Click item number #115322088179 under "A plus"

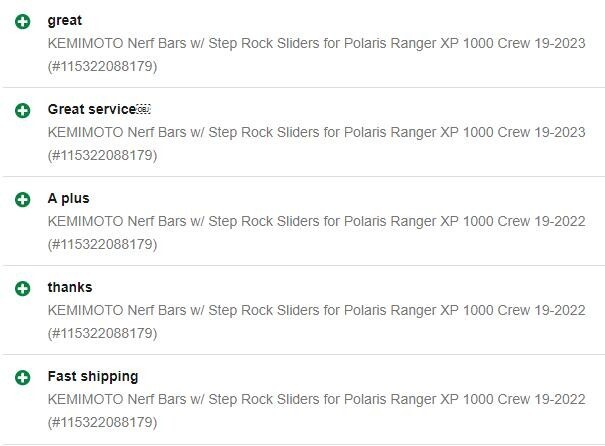[102, 244]
